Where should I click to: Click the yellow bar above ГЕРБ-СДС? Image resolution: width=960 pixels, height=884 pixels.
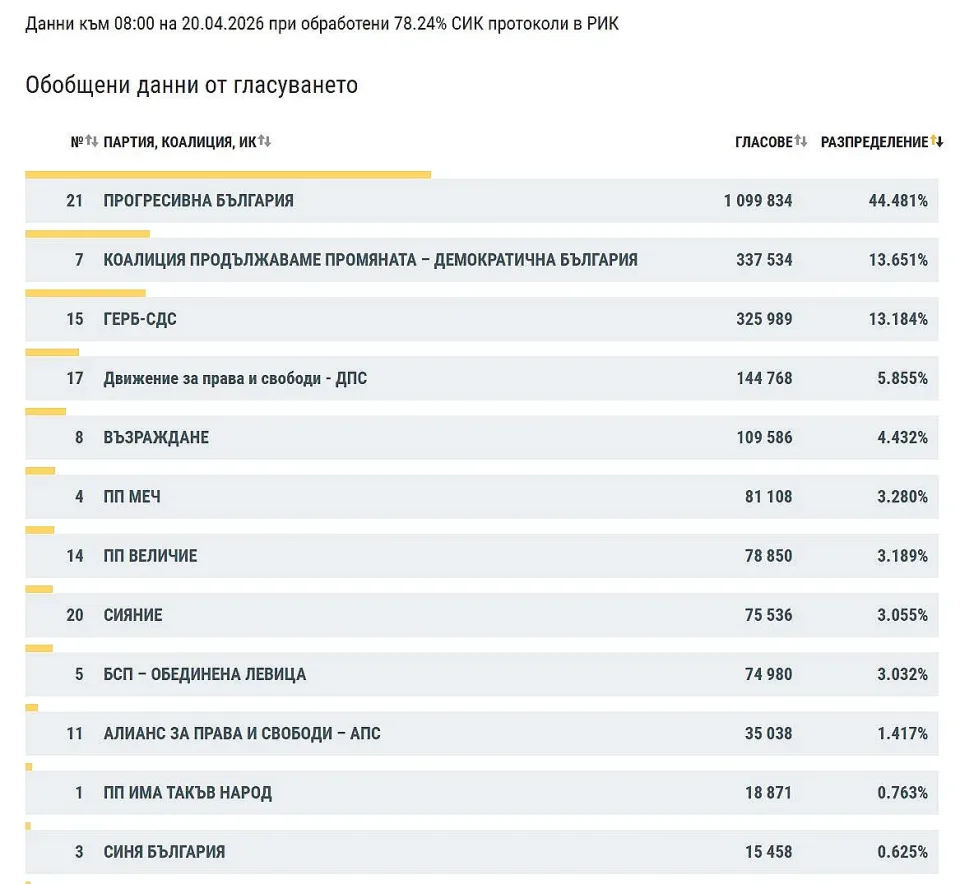tap(85, 293)
